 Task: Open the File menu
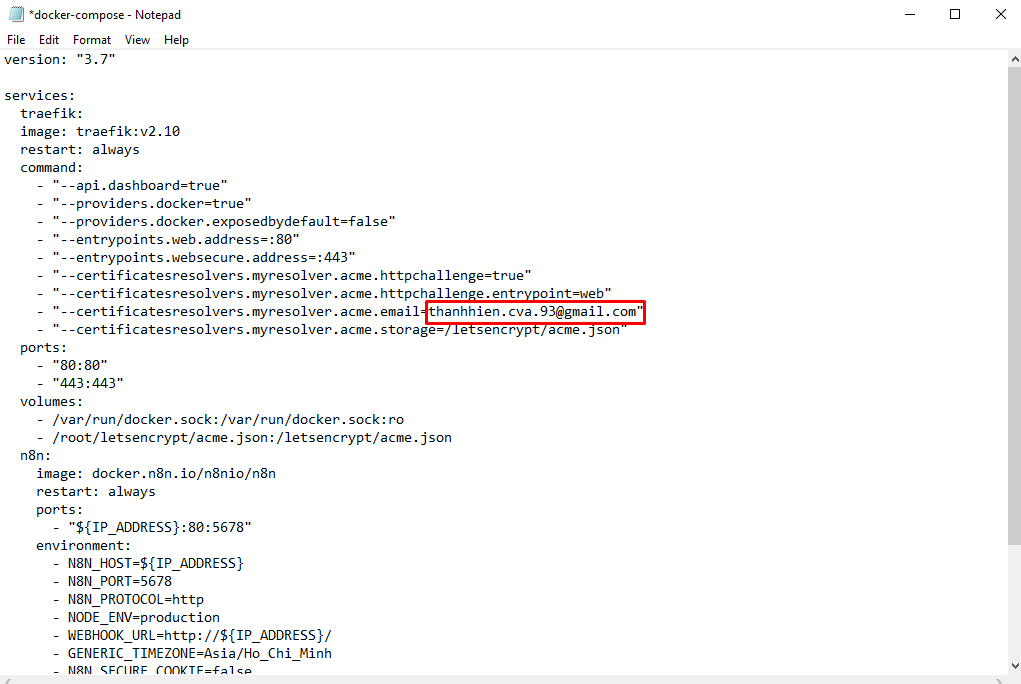pyautogui.click(x=15, y=39)
